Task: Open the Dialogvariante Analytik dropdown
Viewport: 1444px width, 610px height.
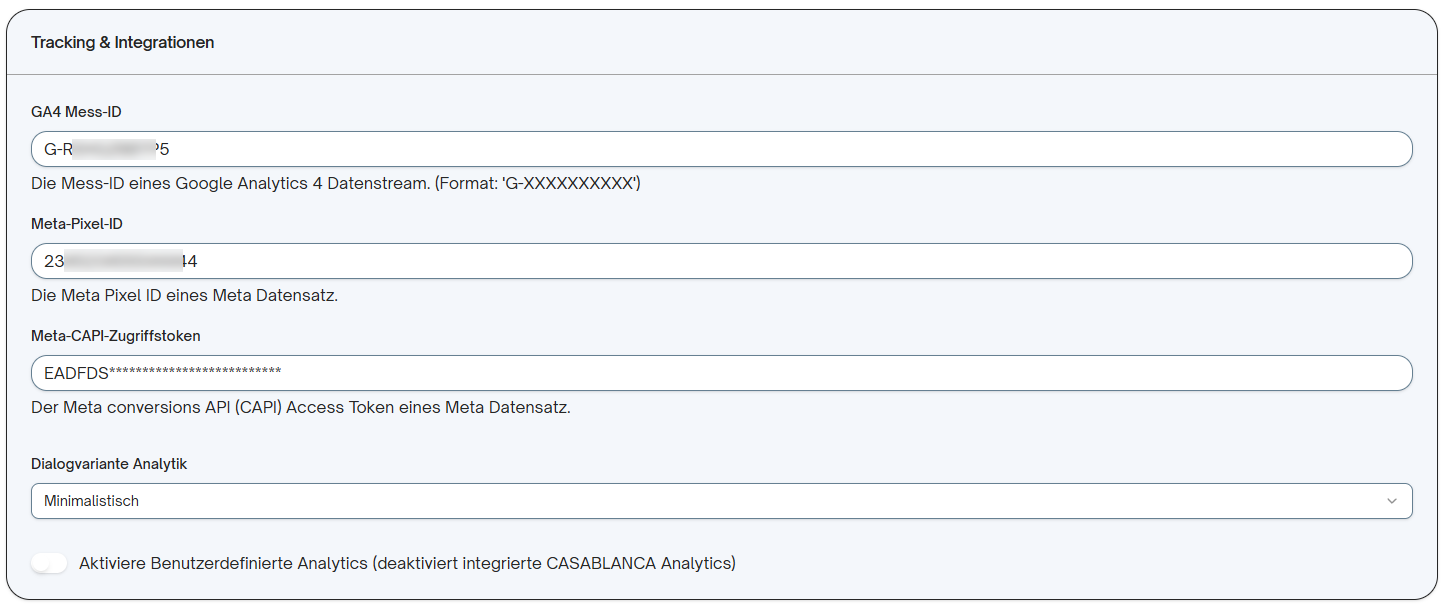Action: pyautogui.click(x=721, y=501)
